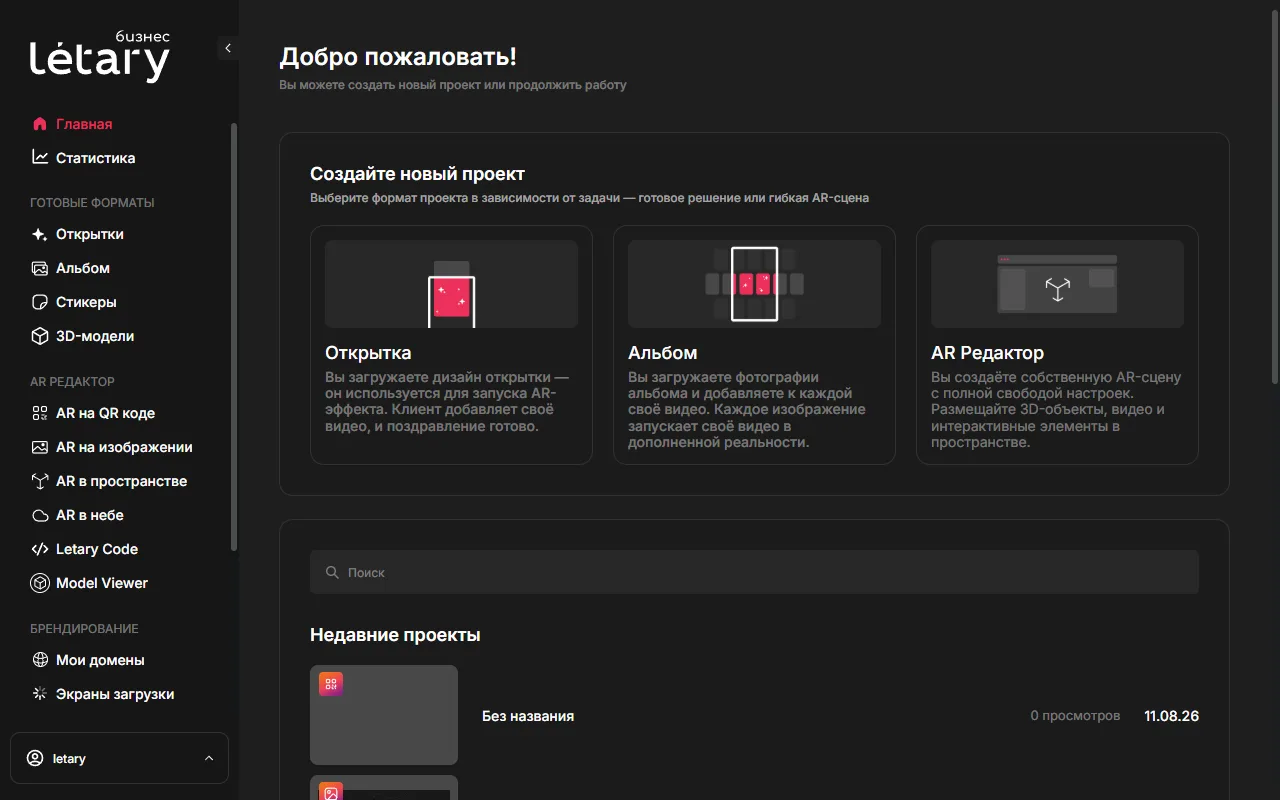Viewport: 1280px width, 800px height.
Task: Click the chart icon beside Статистика
Action: 40,158
